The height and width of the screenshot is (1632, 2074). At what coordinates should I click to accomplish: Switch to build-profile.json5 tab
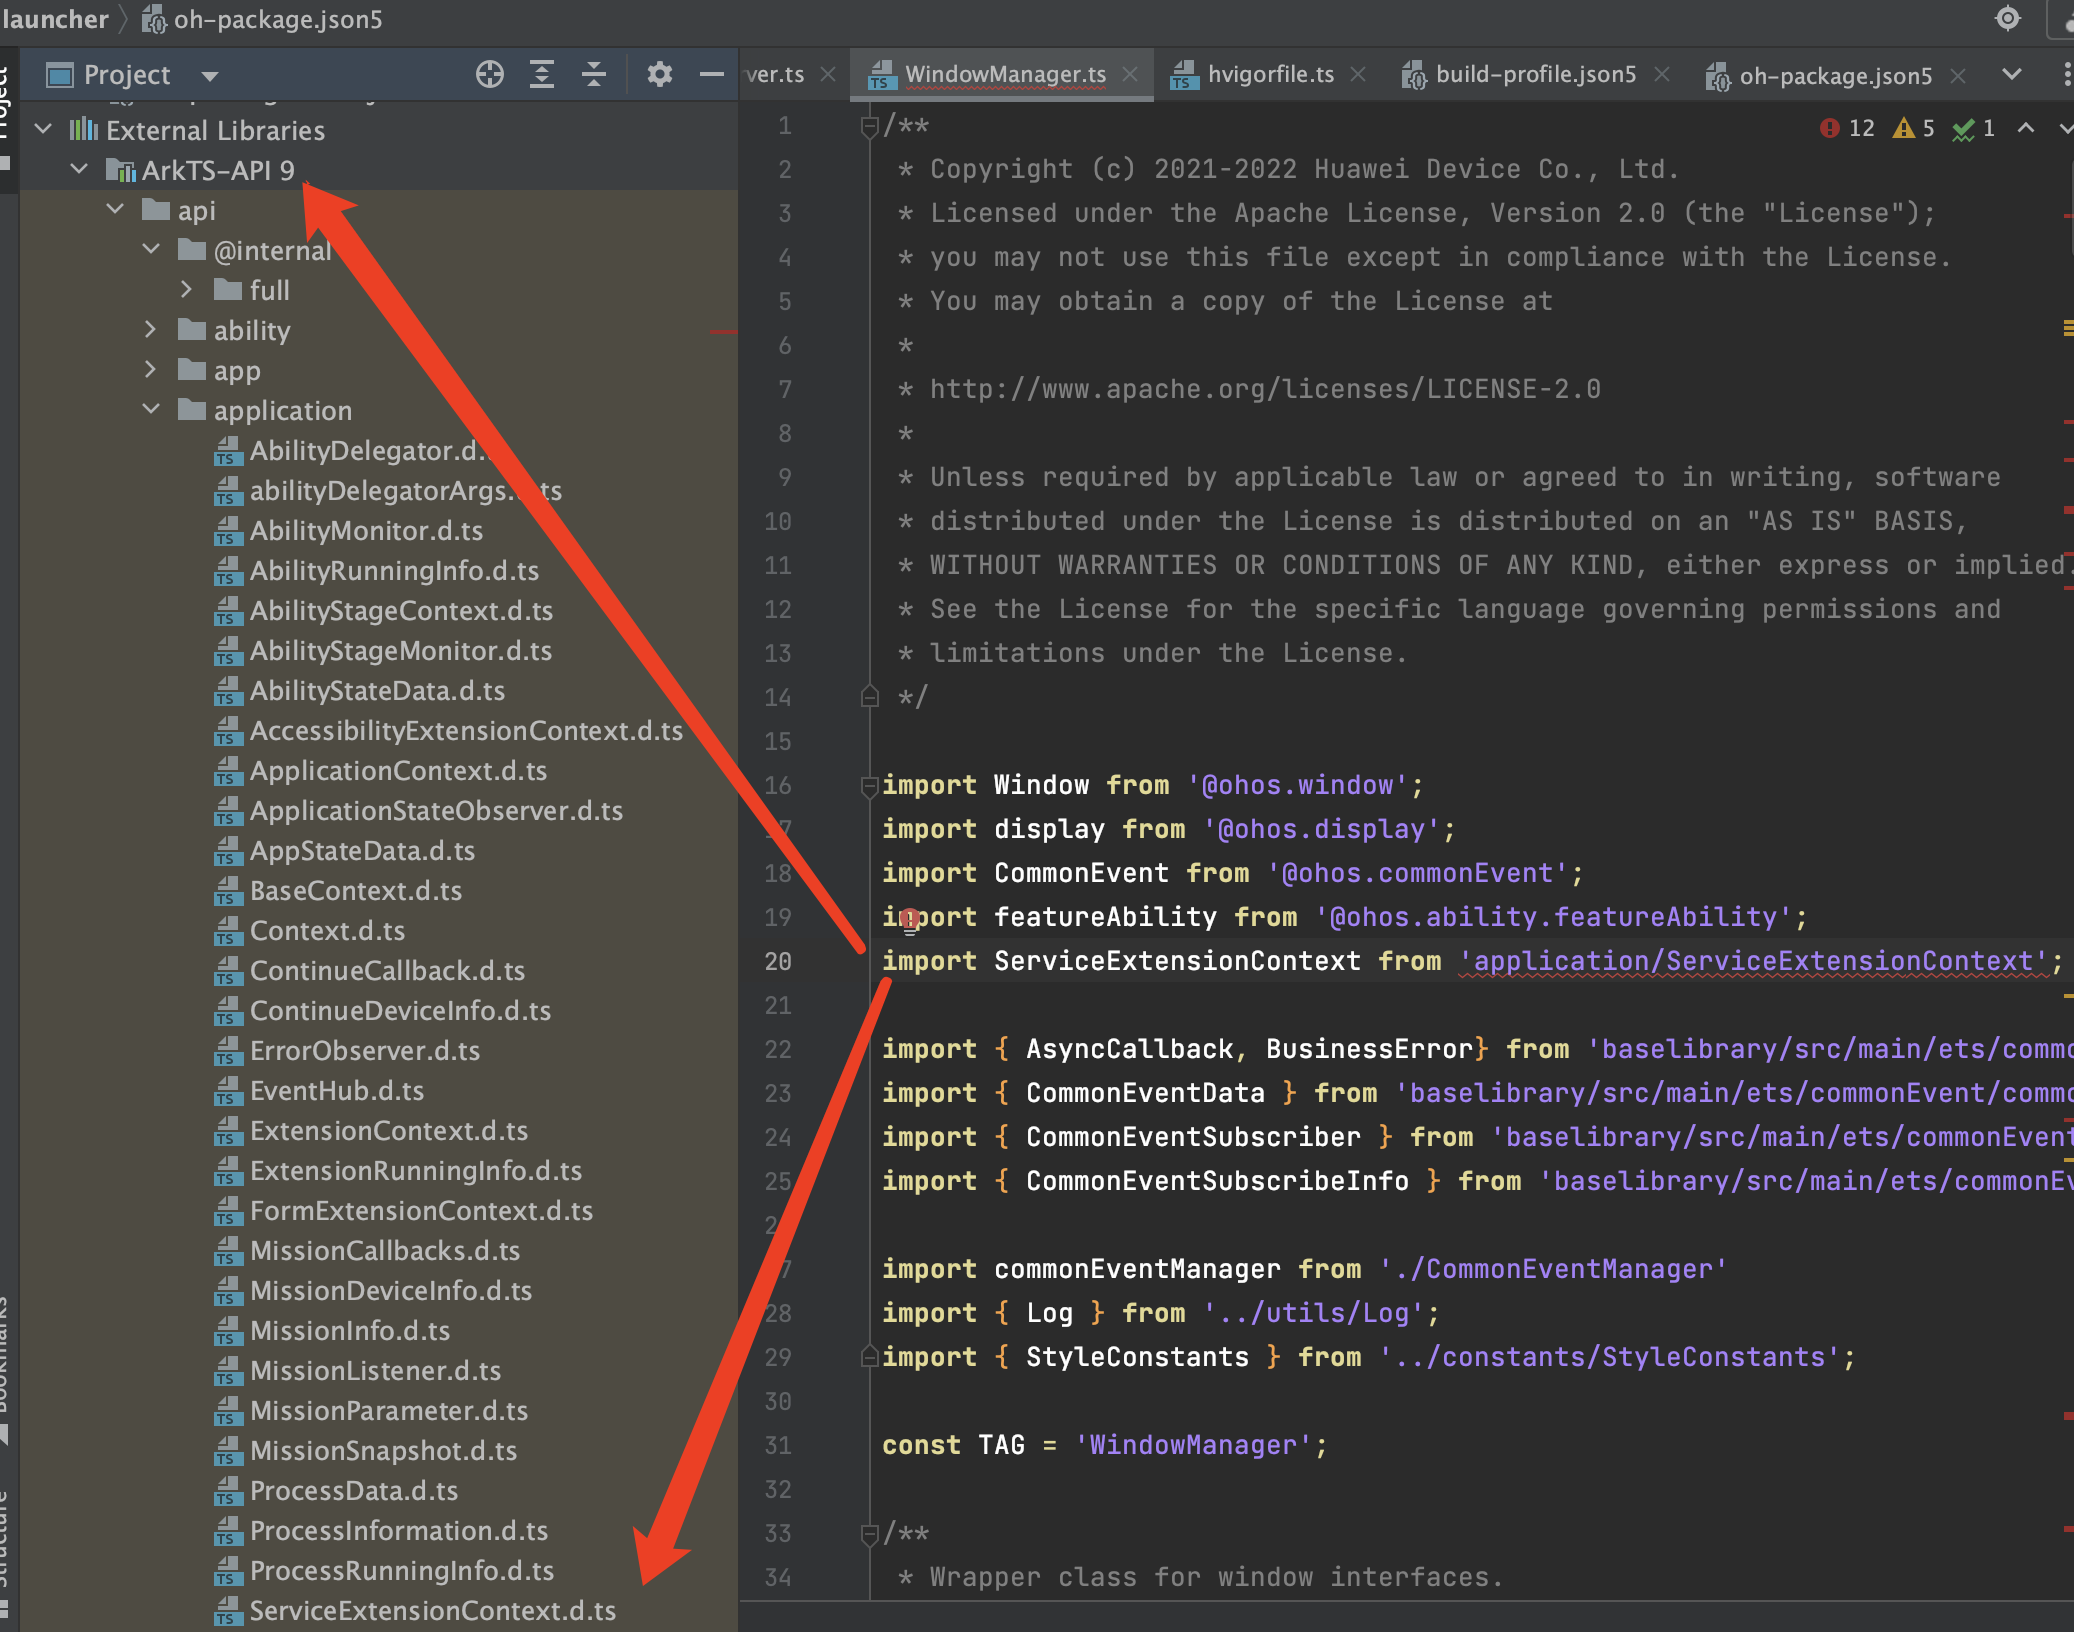click(x=1535, y=75)
